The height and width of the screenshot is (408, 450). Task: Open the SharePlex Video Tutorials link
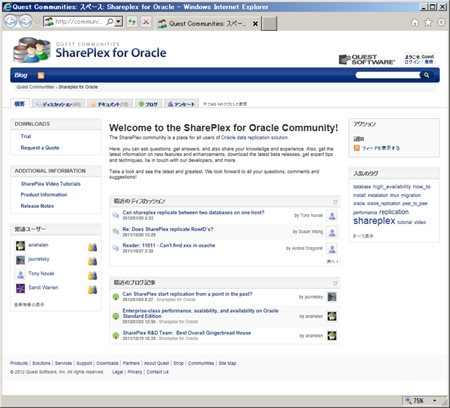click(x=51, y=184)
